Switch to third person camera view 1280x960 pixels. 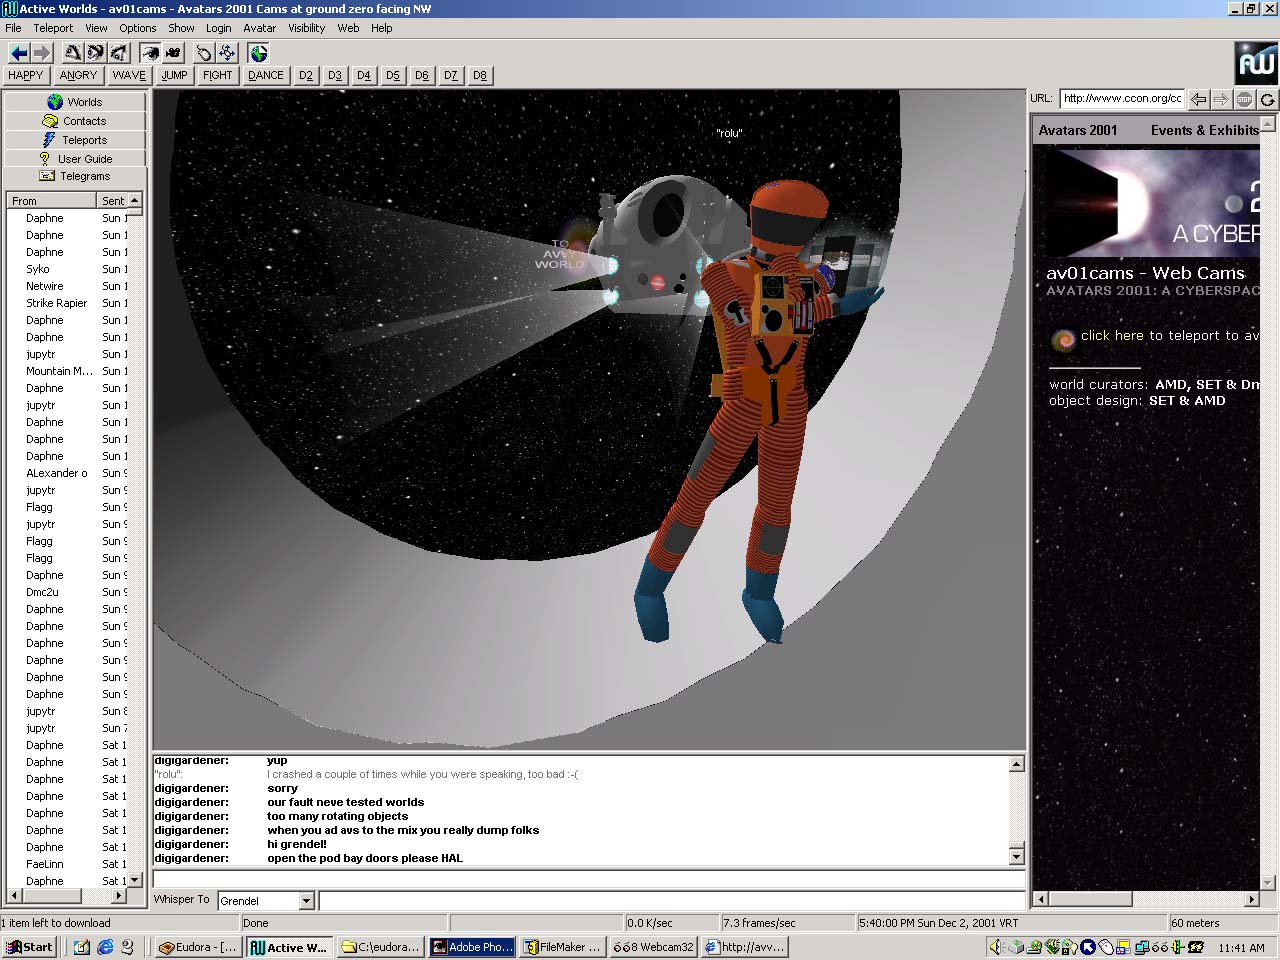173,53
